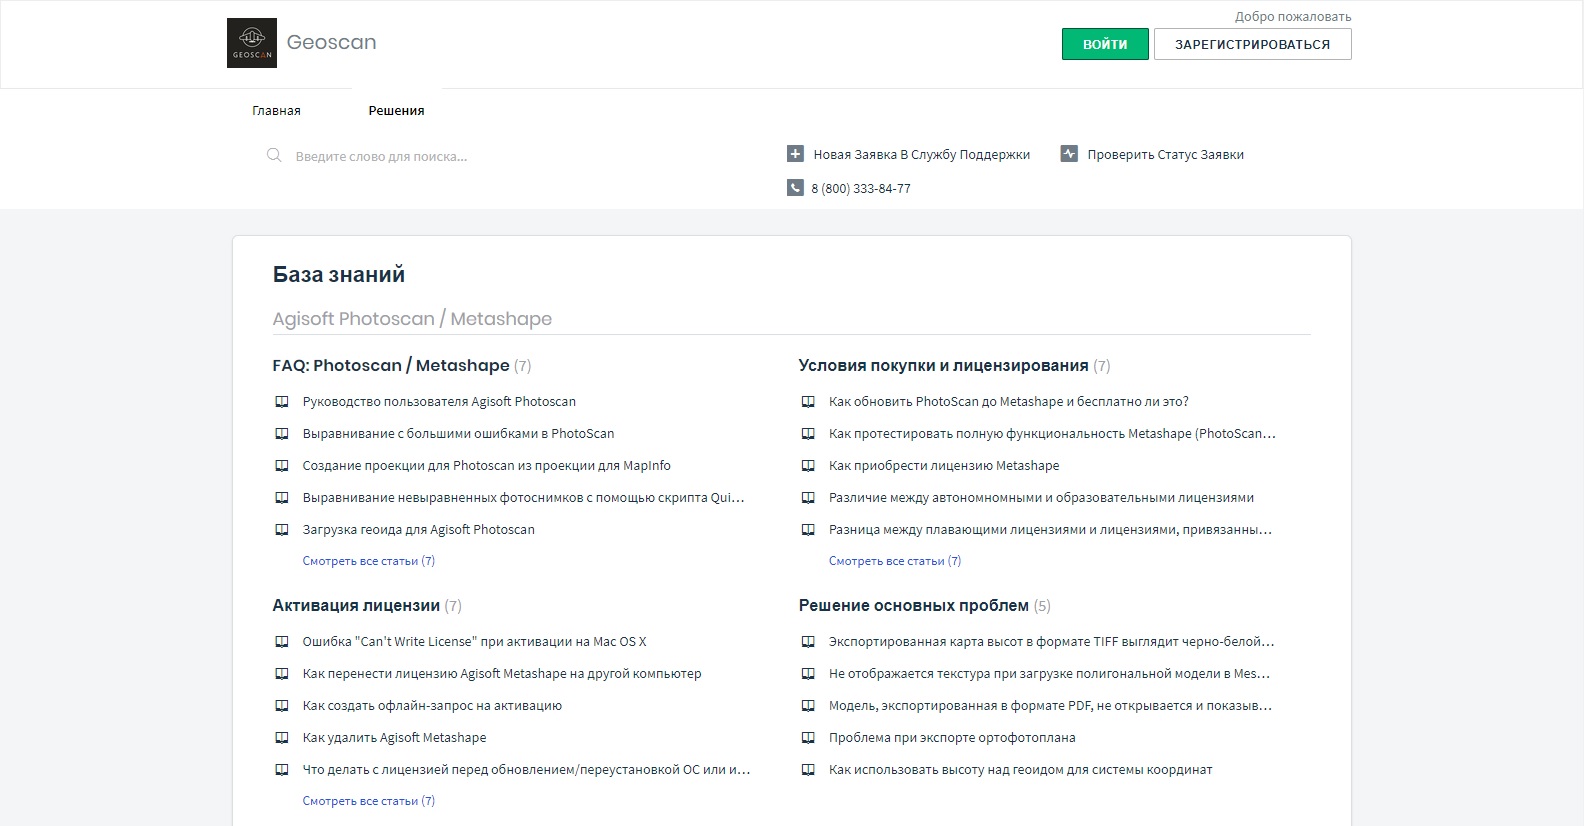
Task: Click book icon beside Модель, экспортированная в PDF
Action: (x=808, y=706)
